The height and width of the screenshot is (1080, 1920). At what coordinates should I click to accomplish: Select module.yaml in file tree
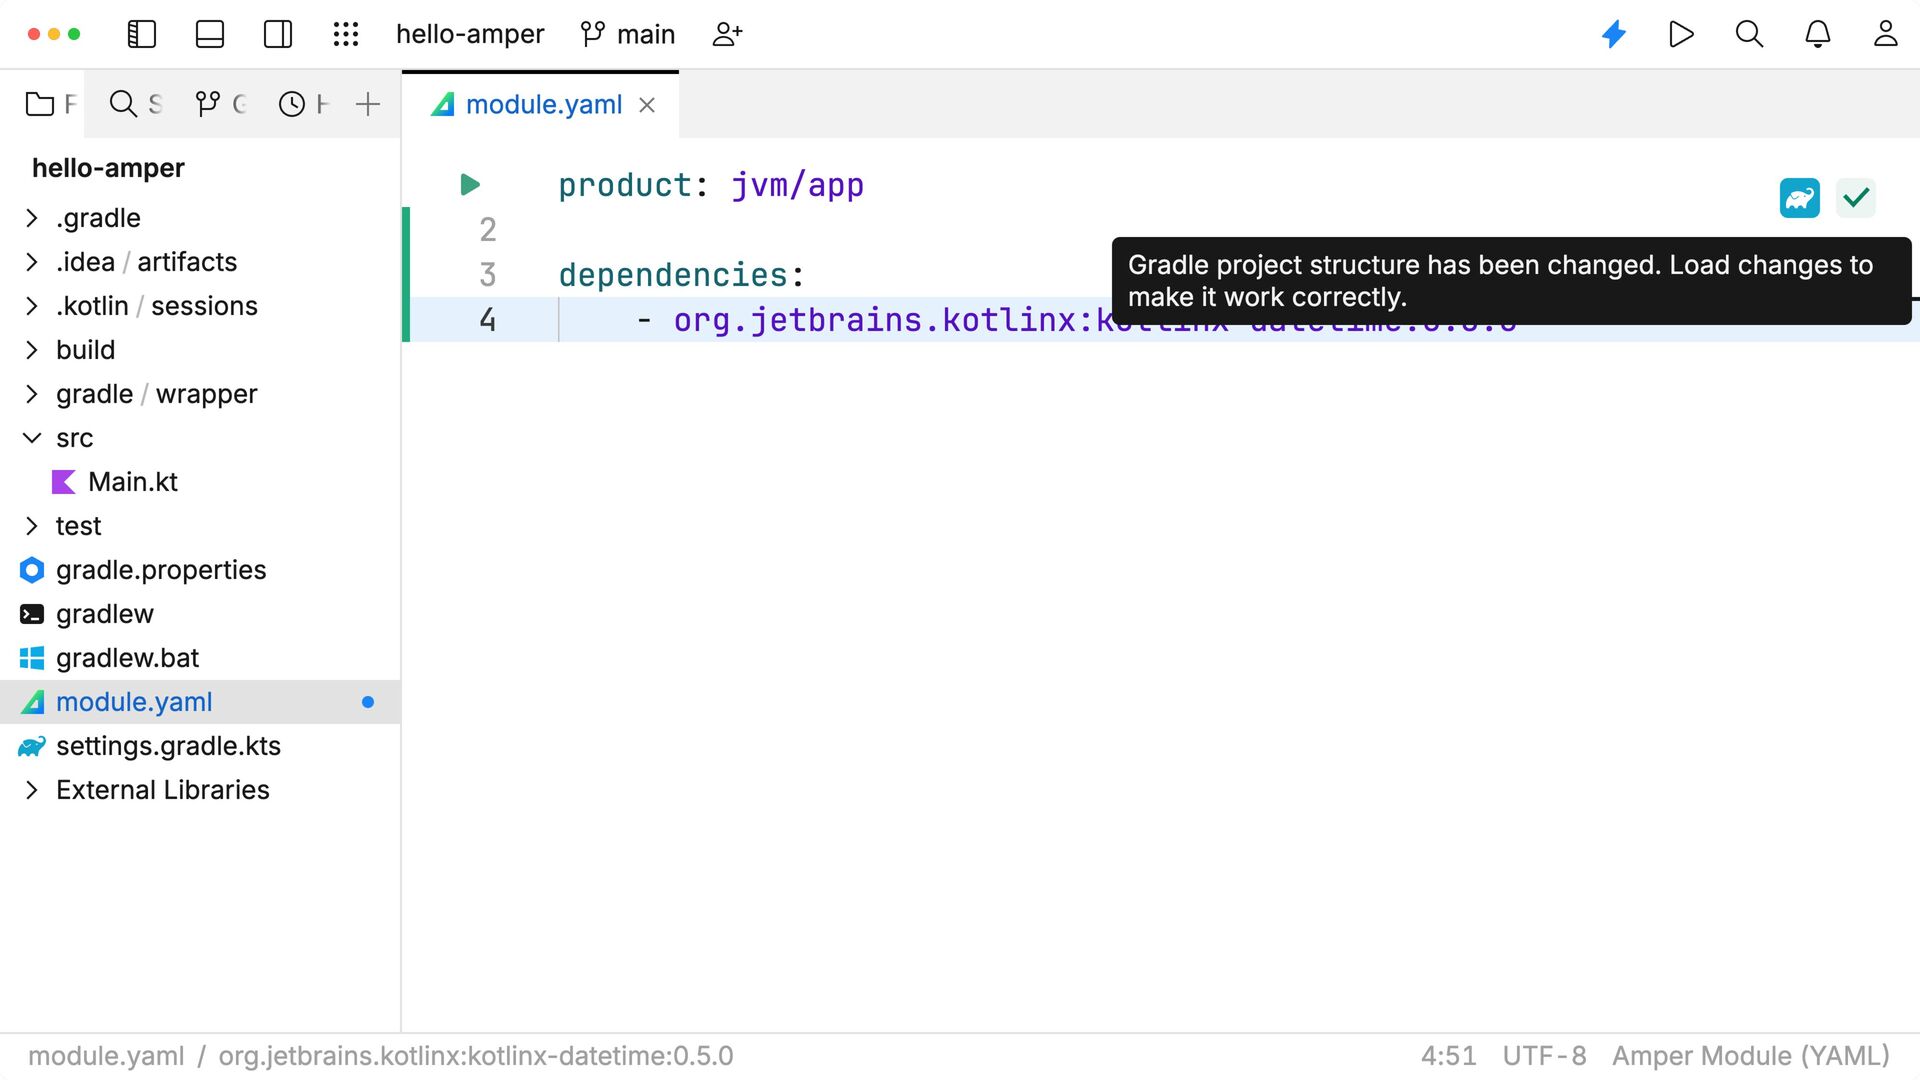tap(200, 702)
